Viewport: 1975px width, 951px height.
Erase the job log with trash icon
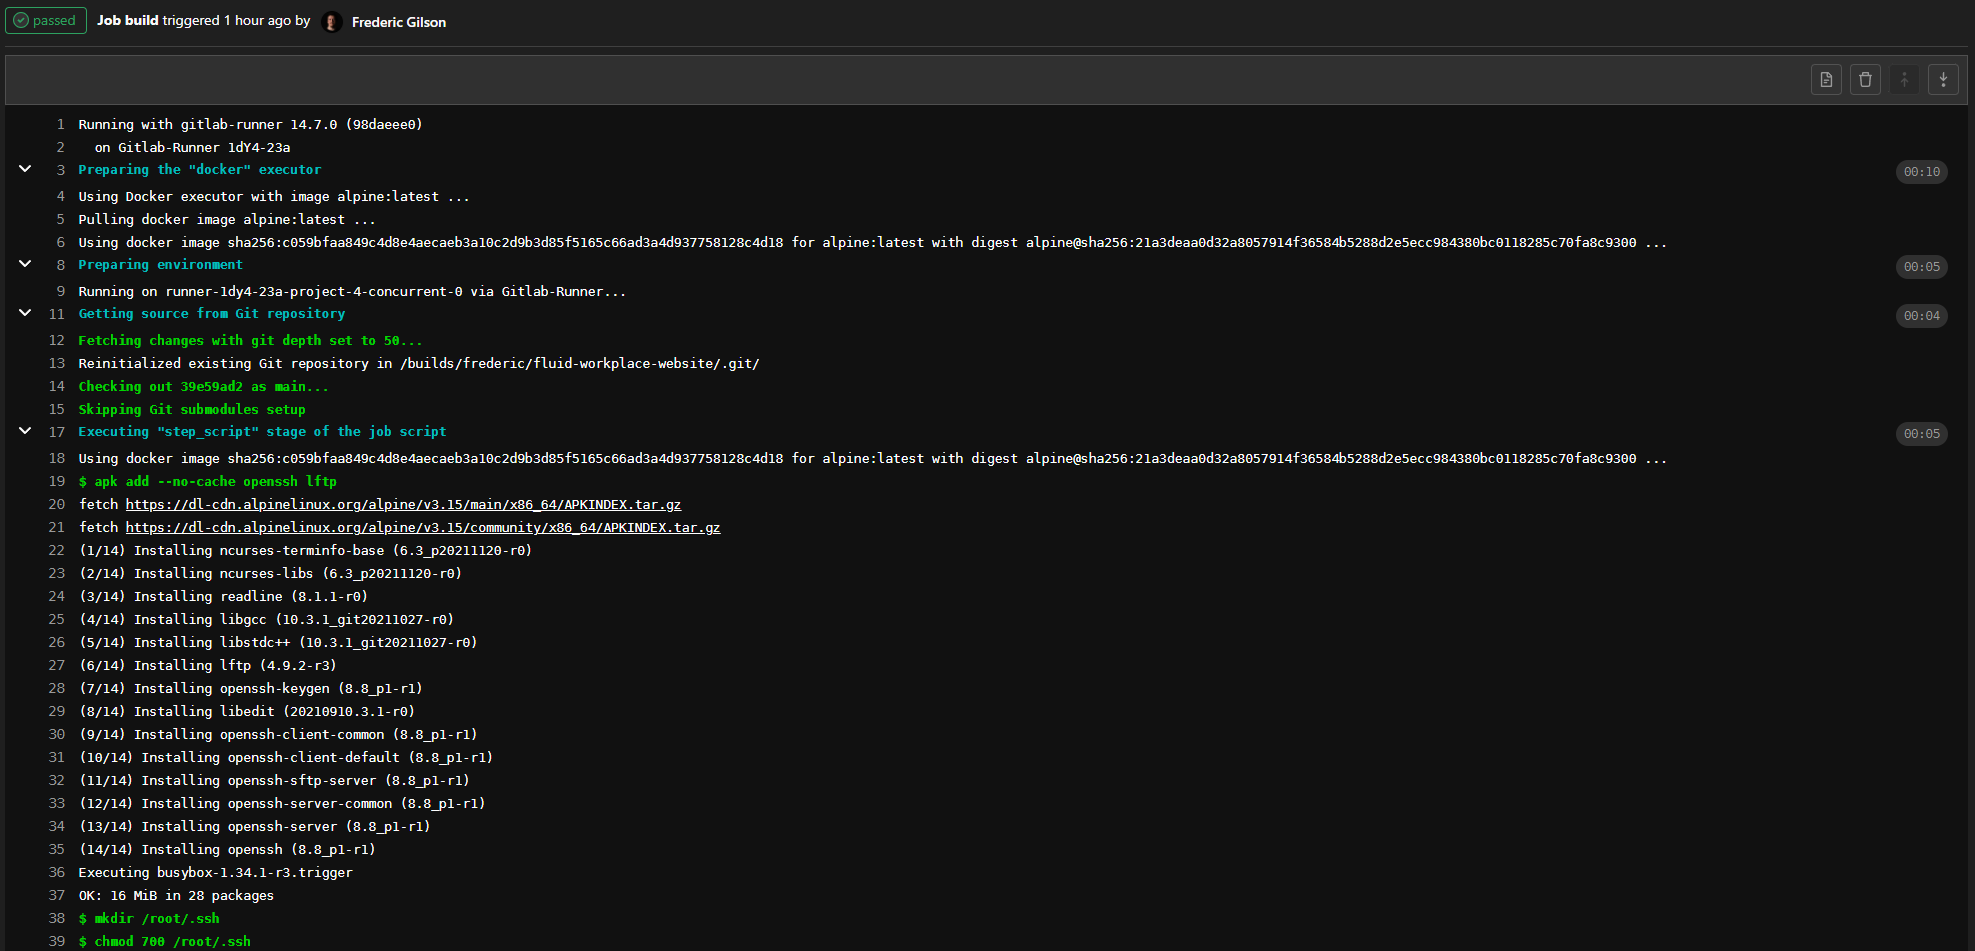click(1865, 80)
